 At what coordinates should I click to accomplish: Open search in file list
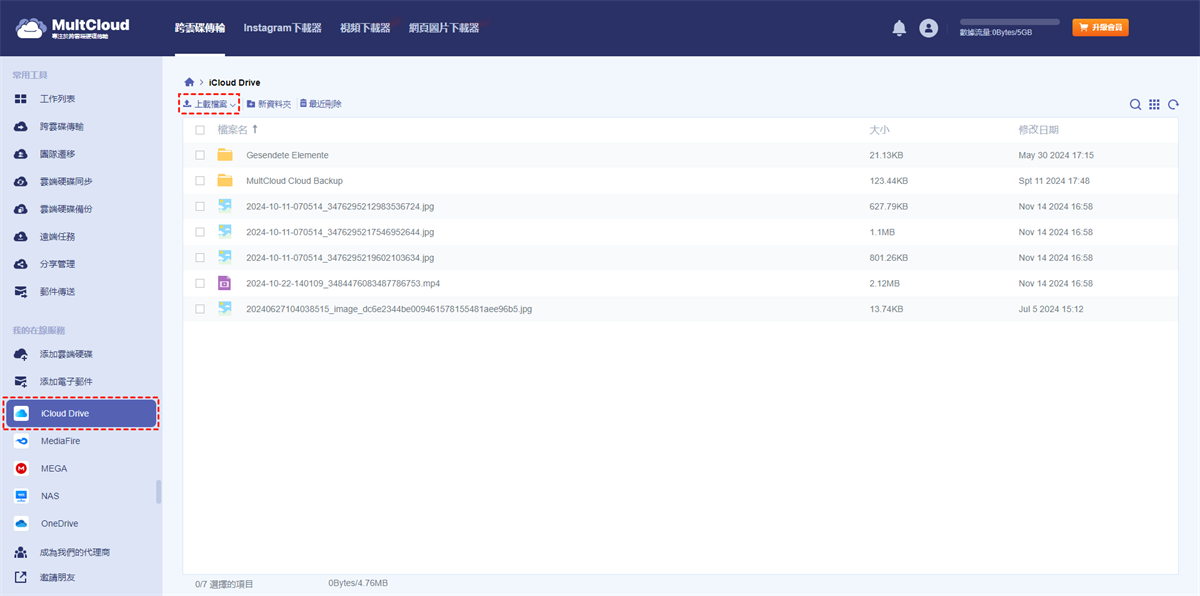(1136, 104)
